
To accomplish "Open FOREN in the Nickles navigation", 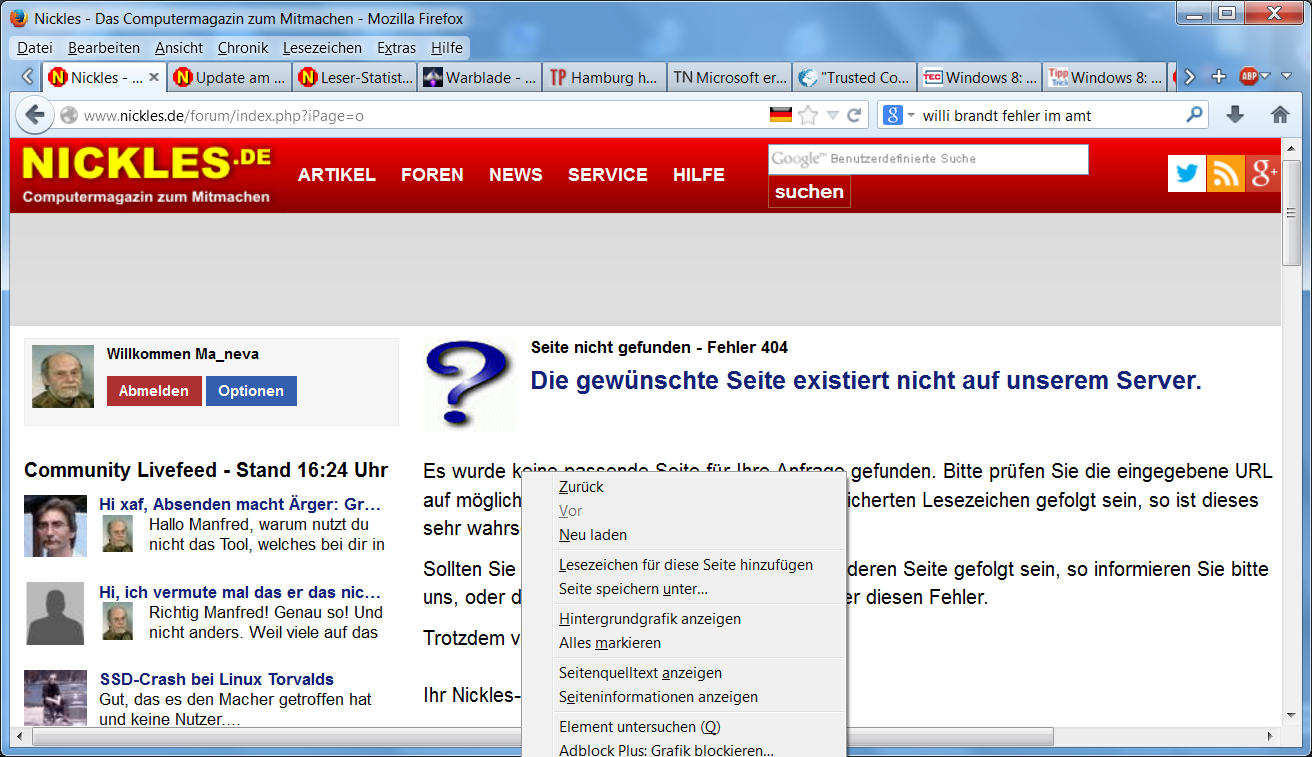I will [432, 174].
